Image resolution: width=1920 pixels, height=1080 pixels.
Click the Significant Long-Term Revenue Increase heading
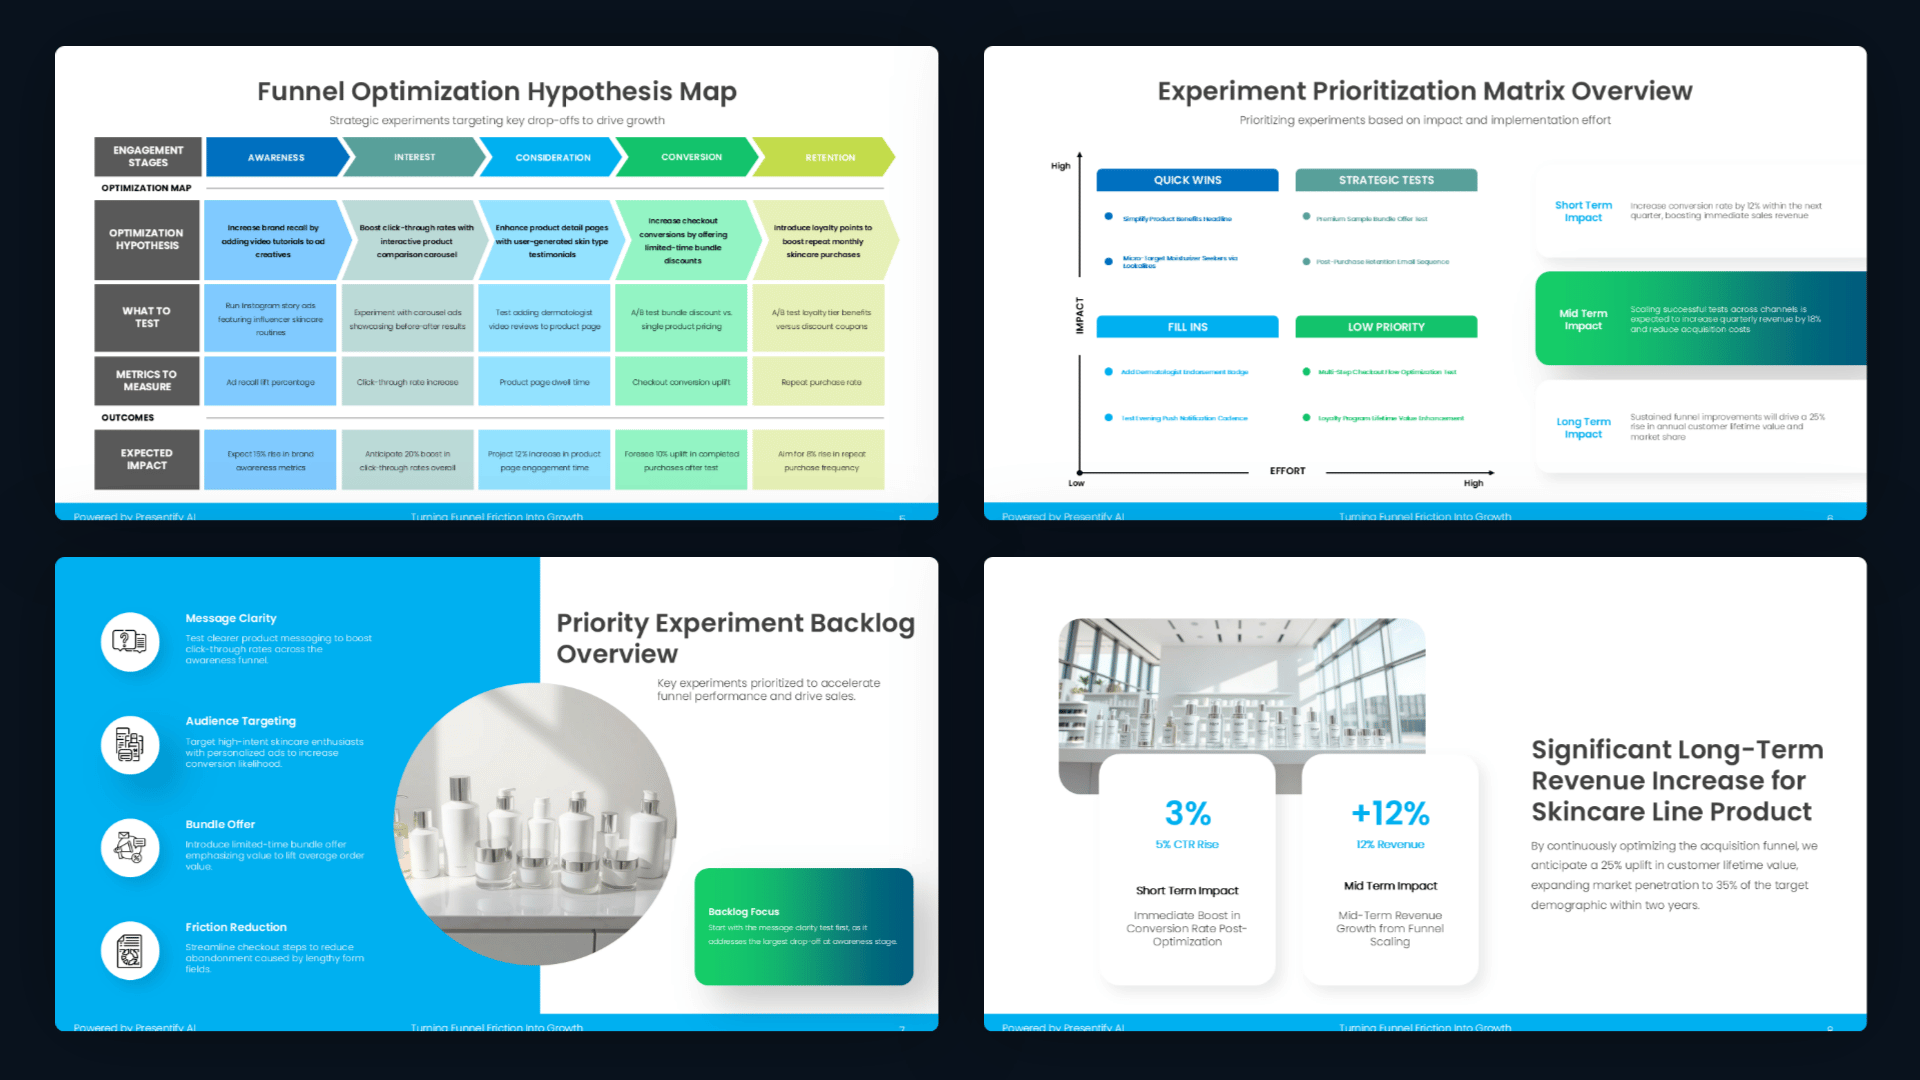pos(1678,780)
